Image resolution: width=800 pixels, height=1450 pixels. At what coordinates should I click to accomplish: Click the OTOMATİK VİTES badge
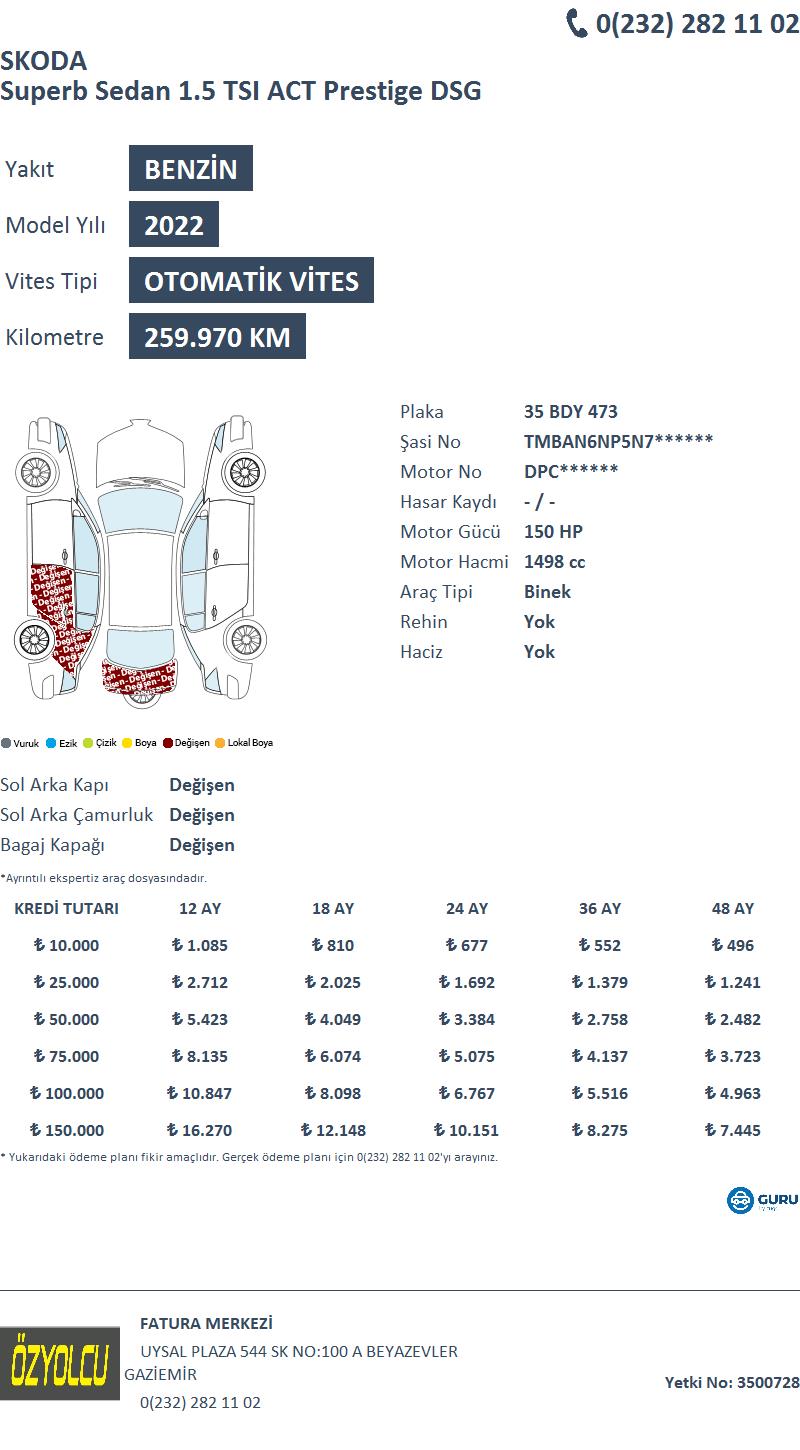click(x=251, y=280)
